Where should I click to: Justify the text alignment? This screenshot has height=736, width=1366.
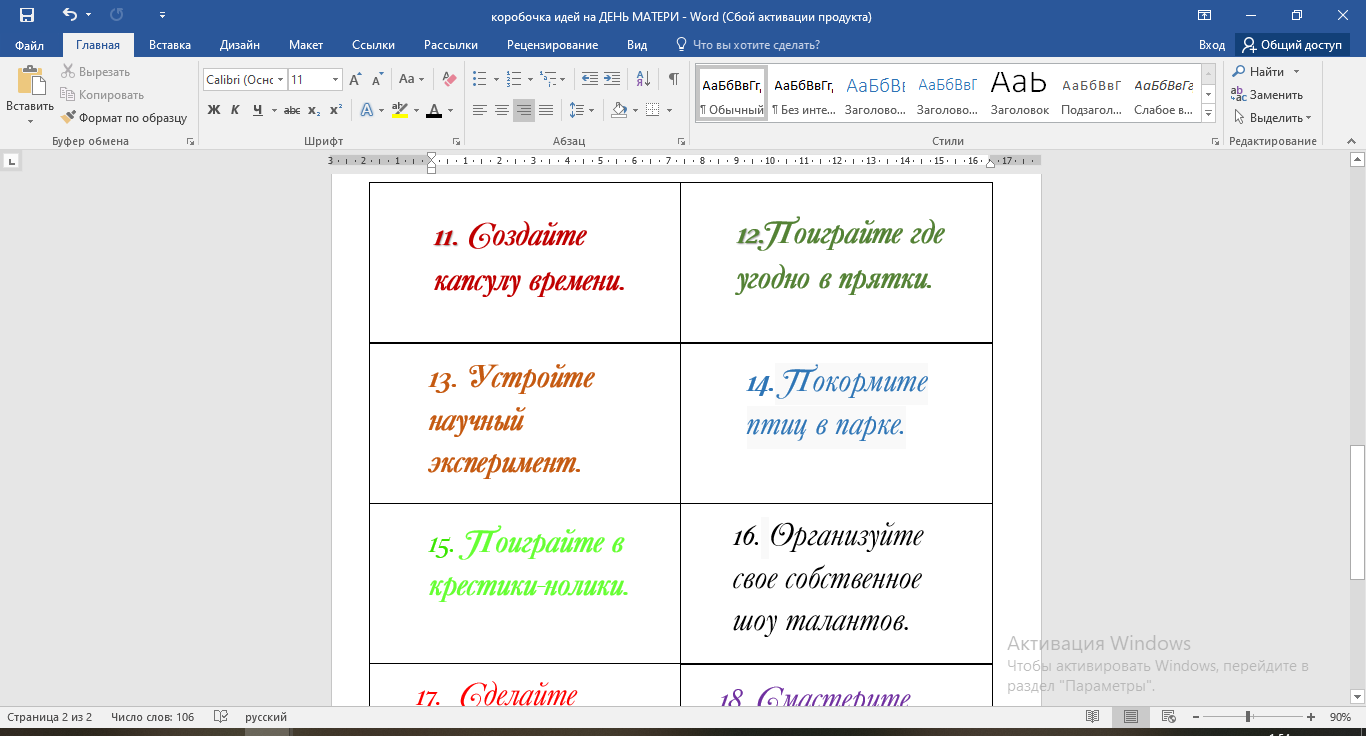point(546,110)
